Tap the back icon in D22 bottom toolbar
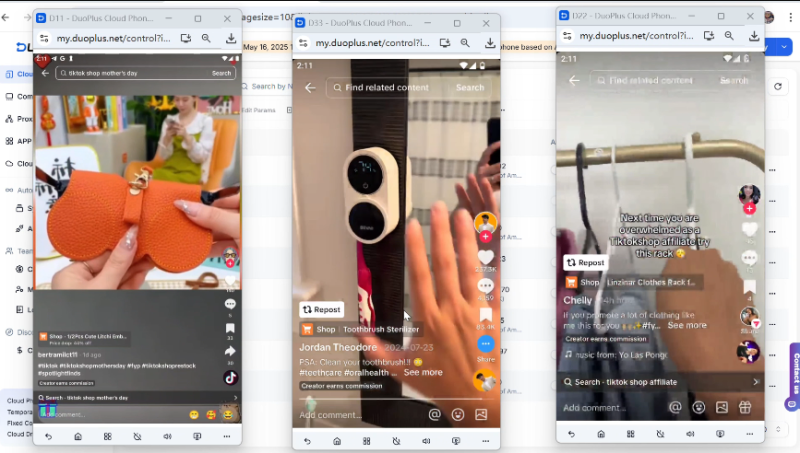 click(571, 434)
